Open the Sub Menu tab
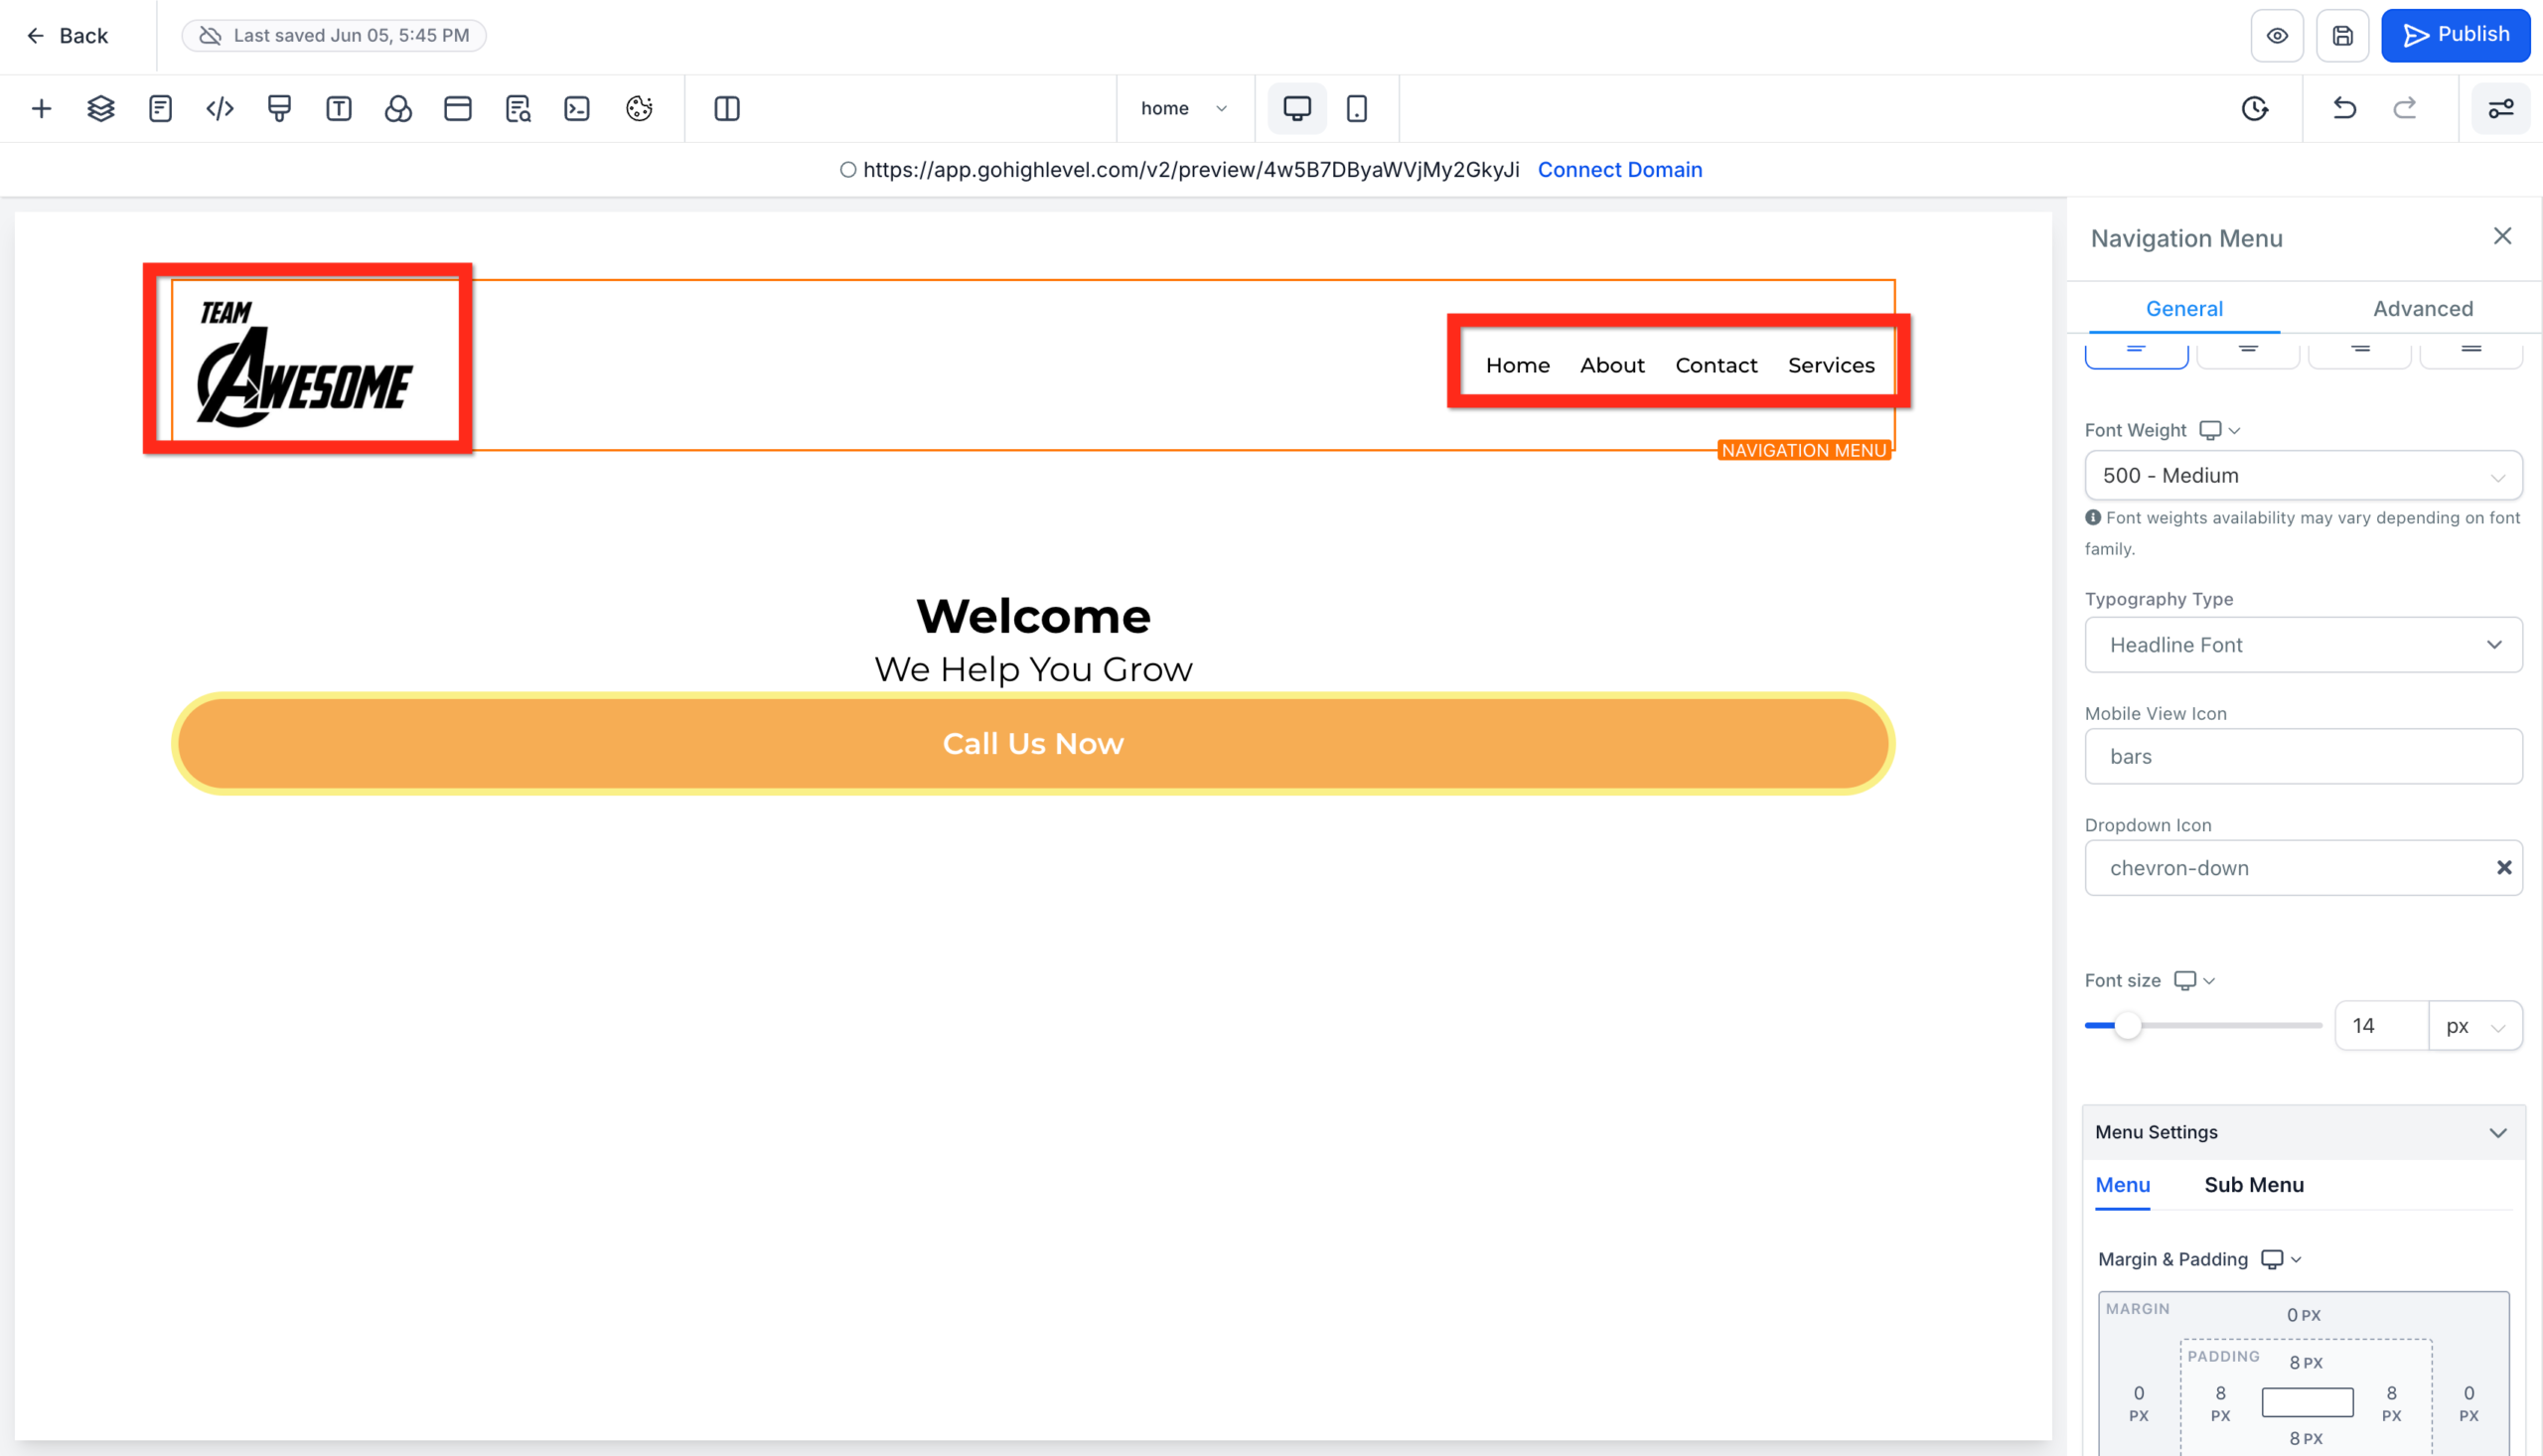This screenshot has width=2543, height=1456. [2253, 1185]
